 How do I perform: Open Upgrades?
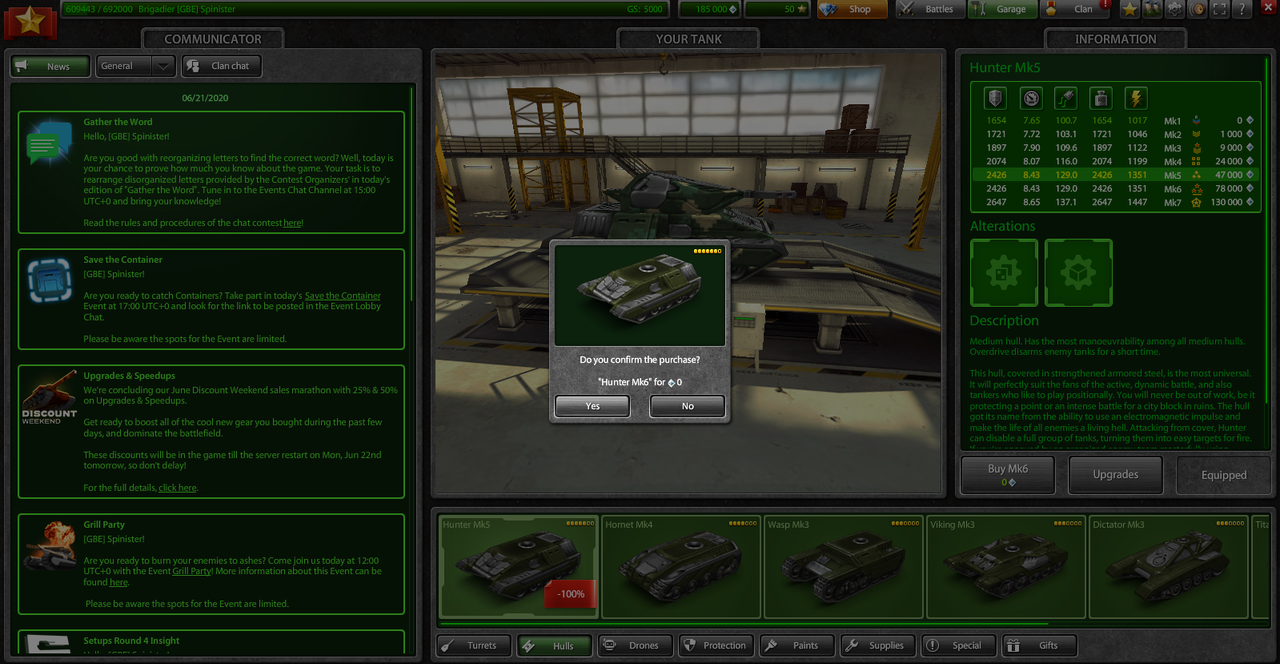point(1115,475)
